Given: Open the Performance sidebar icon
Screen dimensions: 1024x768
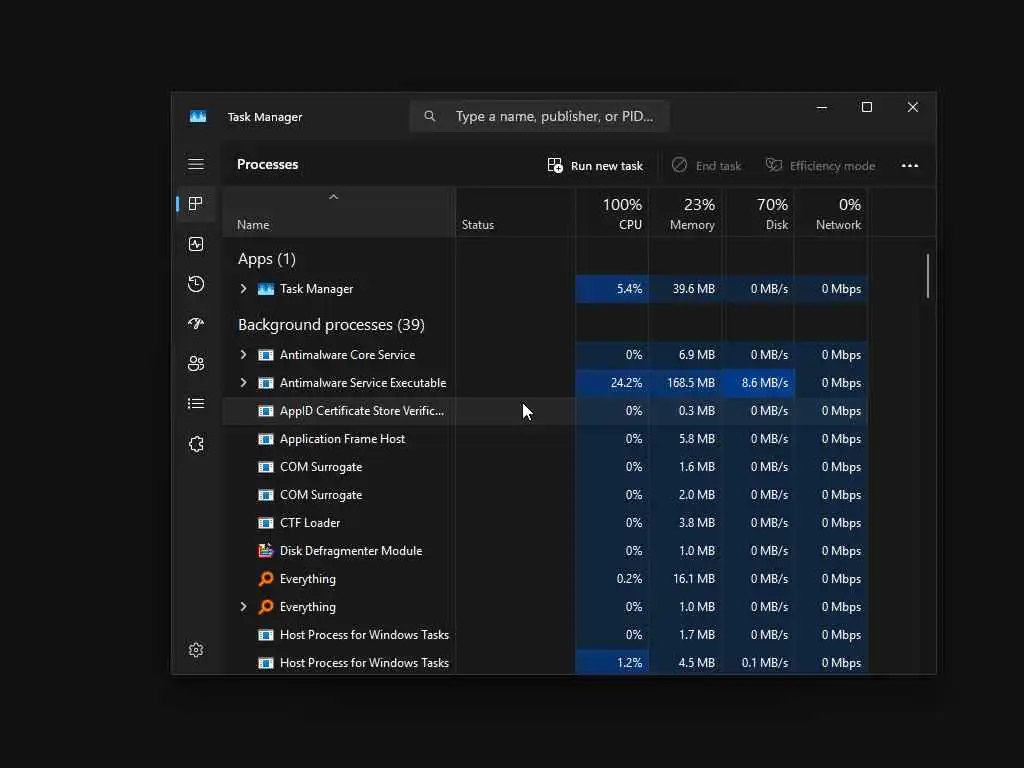Looking at the screenshot, I should coord(196,244).
